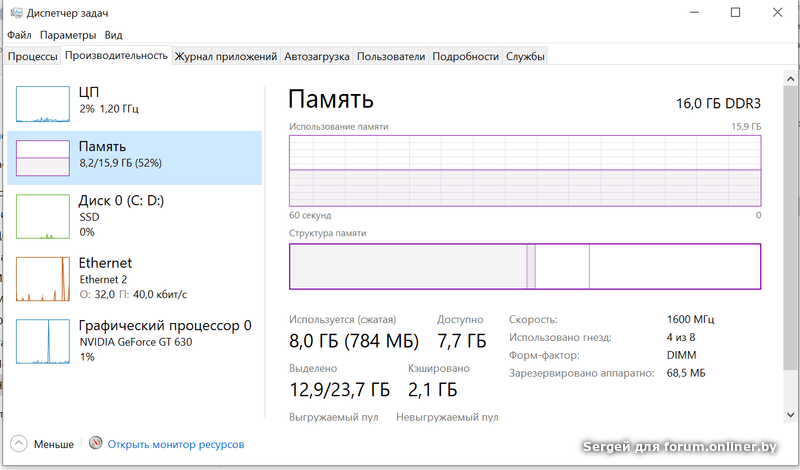
Task: Click the Выгружаемый пул label
Action: pyautogui.click(x=334, y=417)
